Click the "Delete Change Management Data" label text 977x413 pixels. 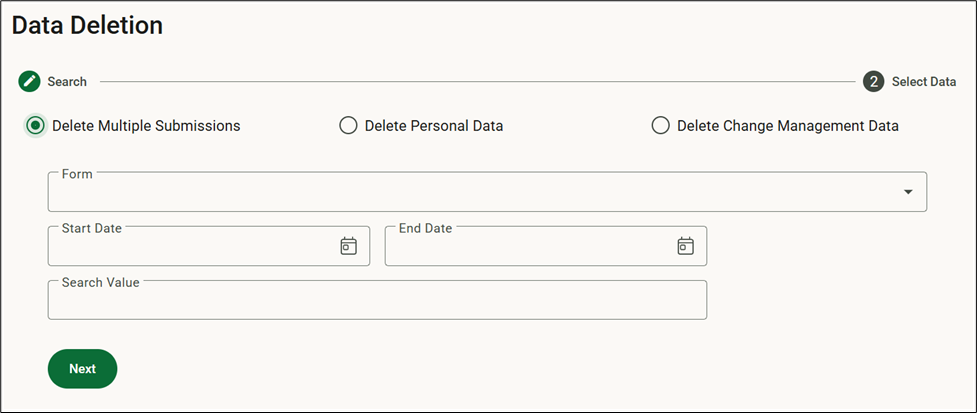click(788, 126)
